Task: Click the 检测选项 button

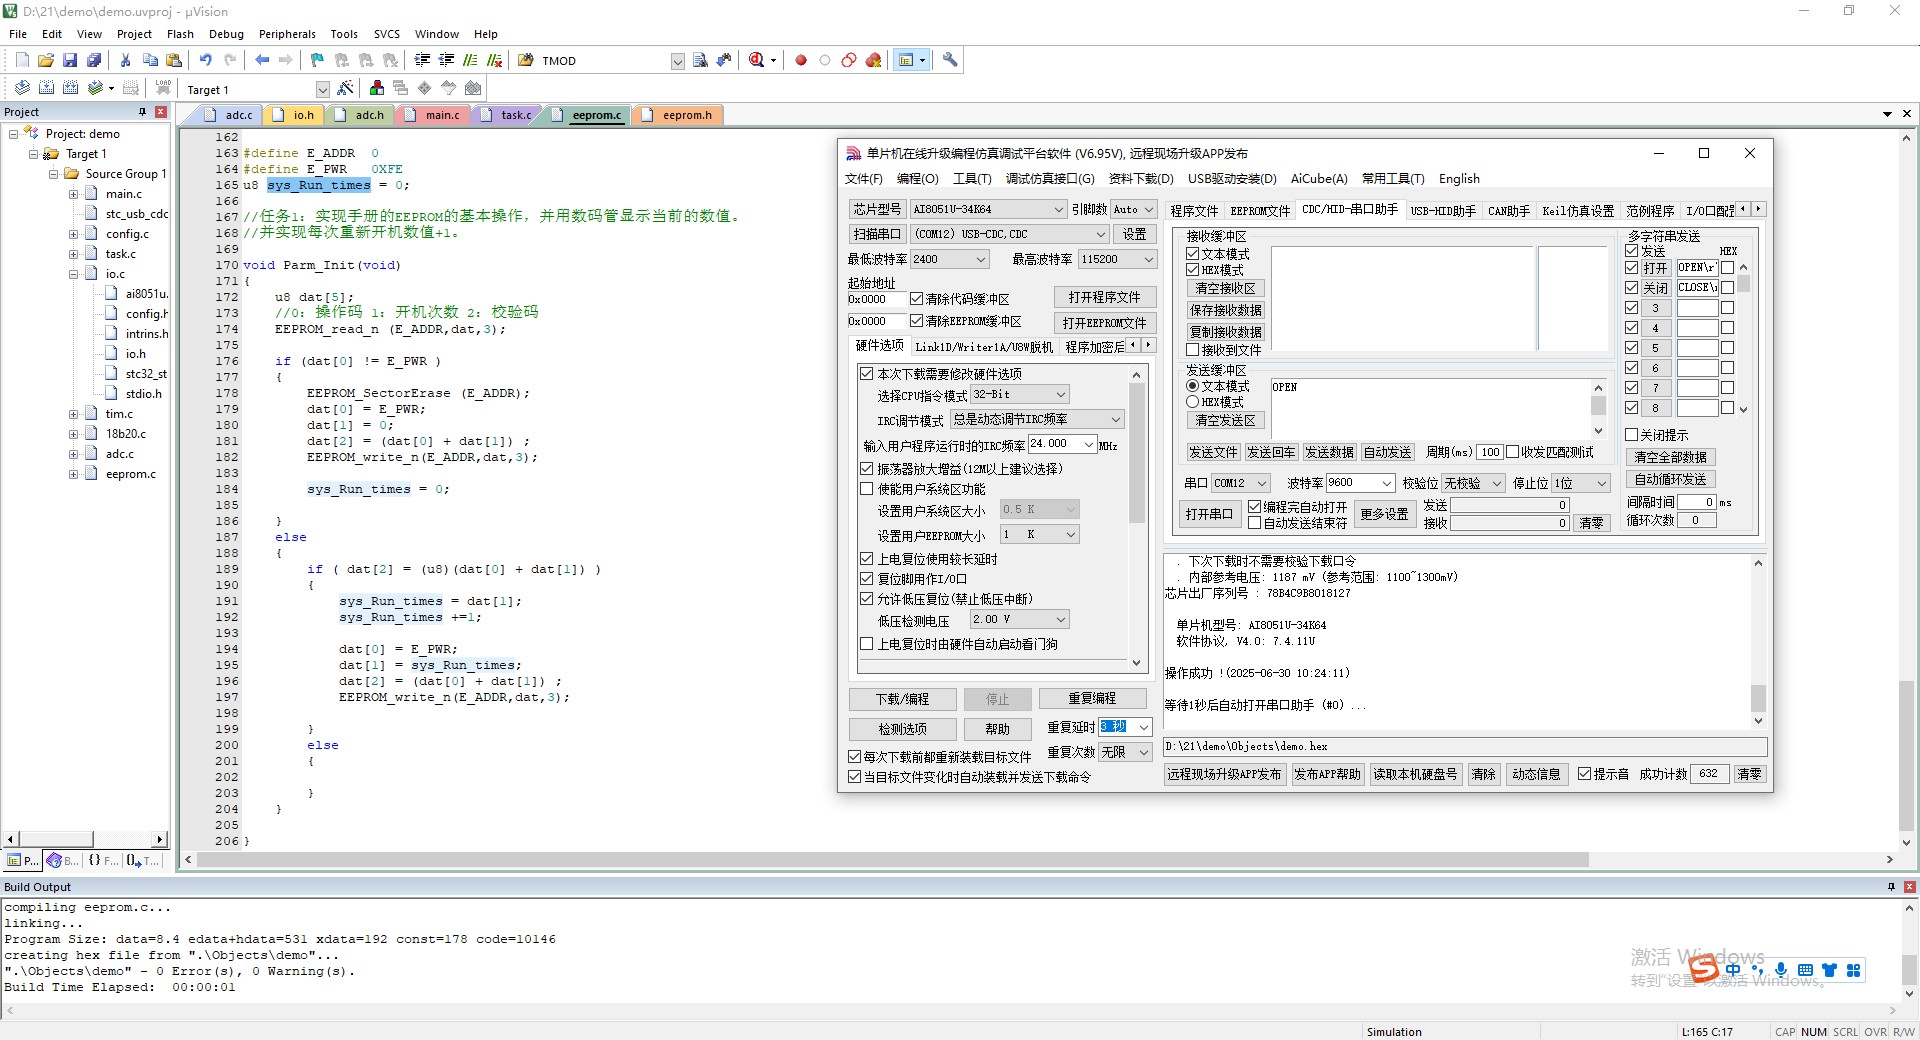Action: click(902, 729)
